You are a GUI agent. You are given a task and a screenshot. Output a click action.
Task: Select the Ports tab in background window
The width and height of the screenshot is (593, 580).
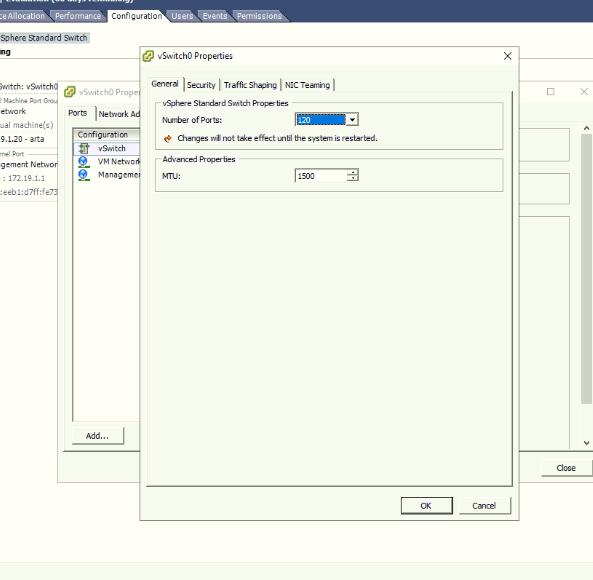pyautogui.click(x=78, y=113)
